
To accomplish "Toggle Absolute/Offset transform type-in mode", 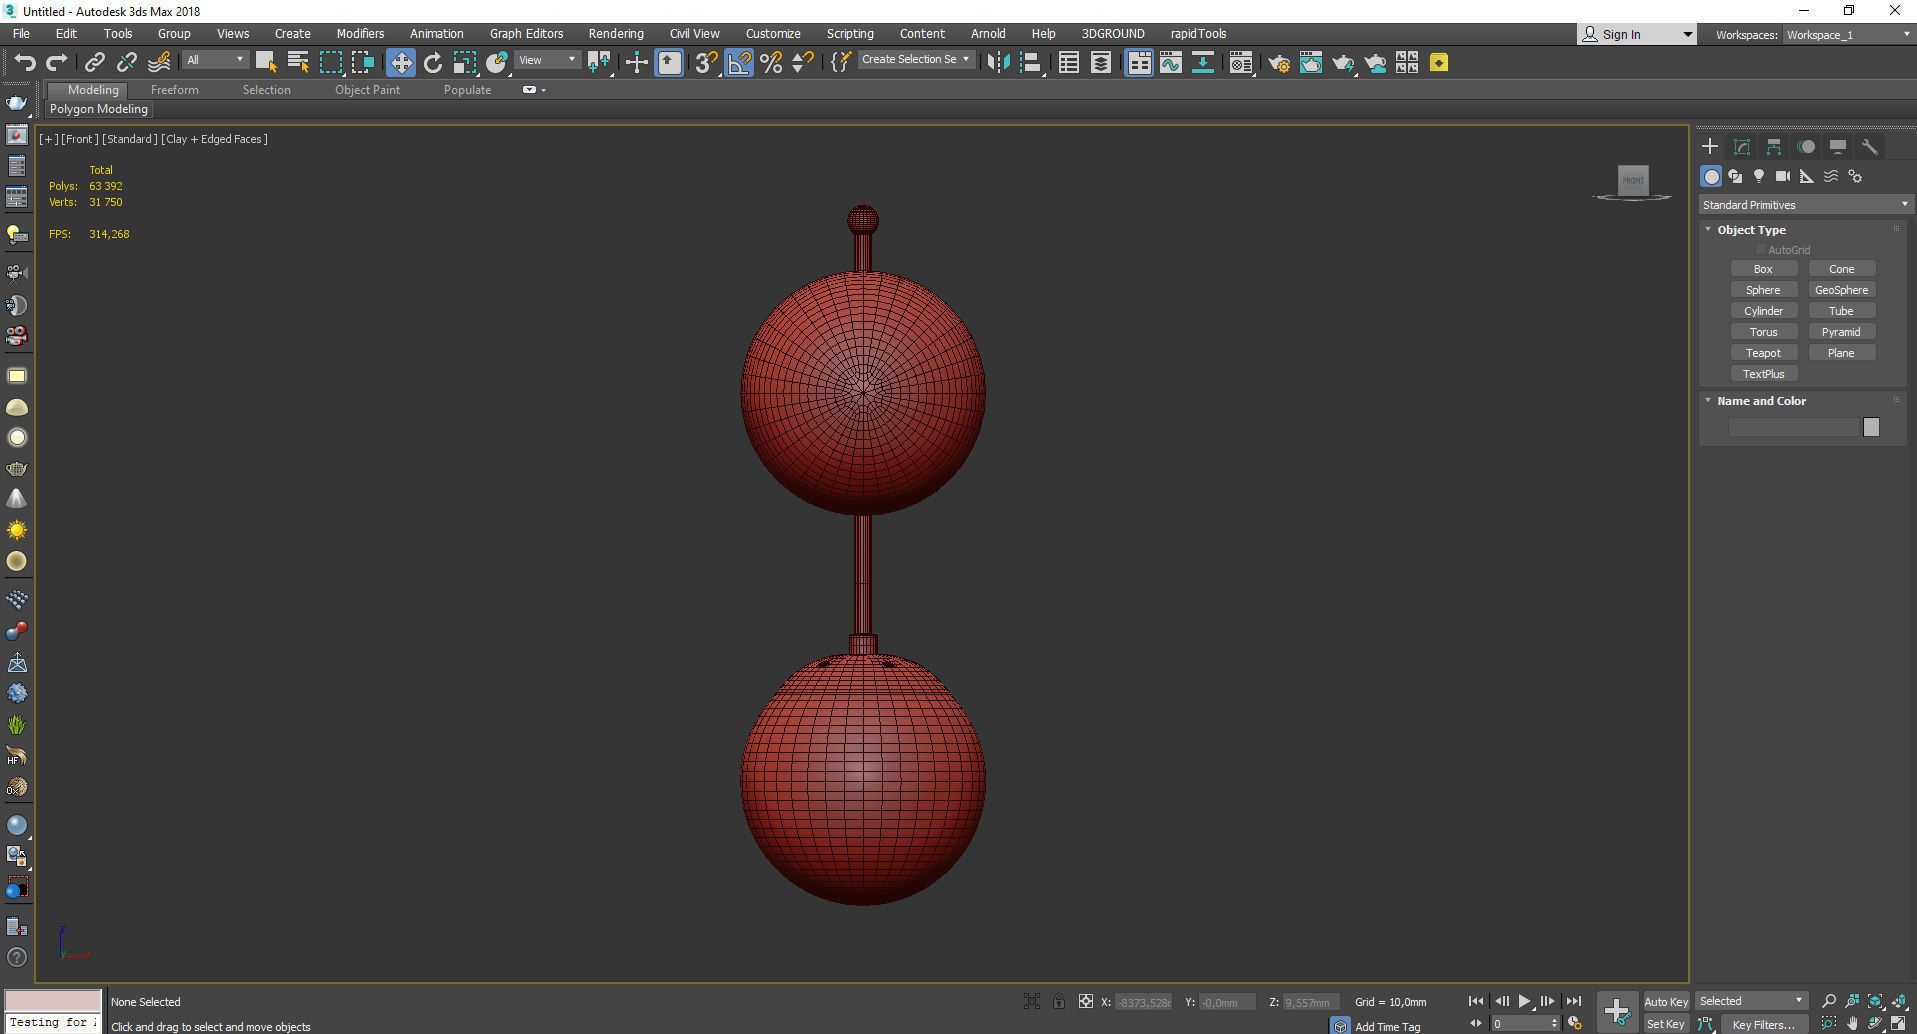I will [x=1086, y=1001].
